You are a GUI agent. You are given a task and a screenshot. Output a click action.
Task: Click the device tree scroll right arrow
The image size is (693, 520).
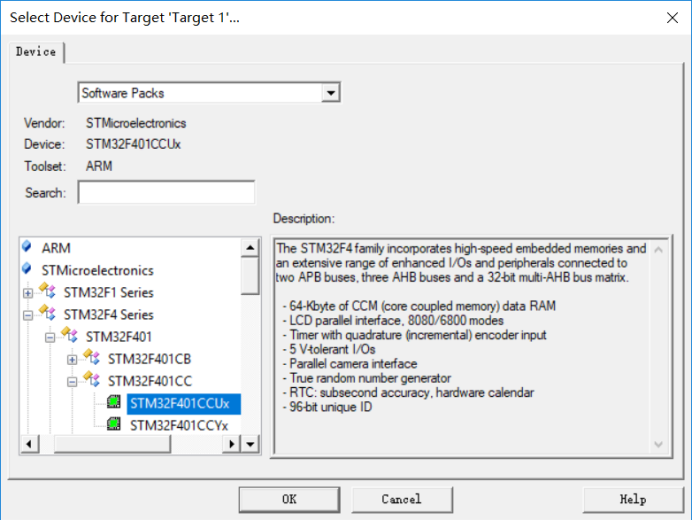click(x=232, y=444)
